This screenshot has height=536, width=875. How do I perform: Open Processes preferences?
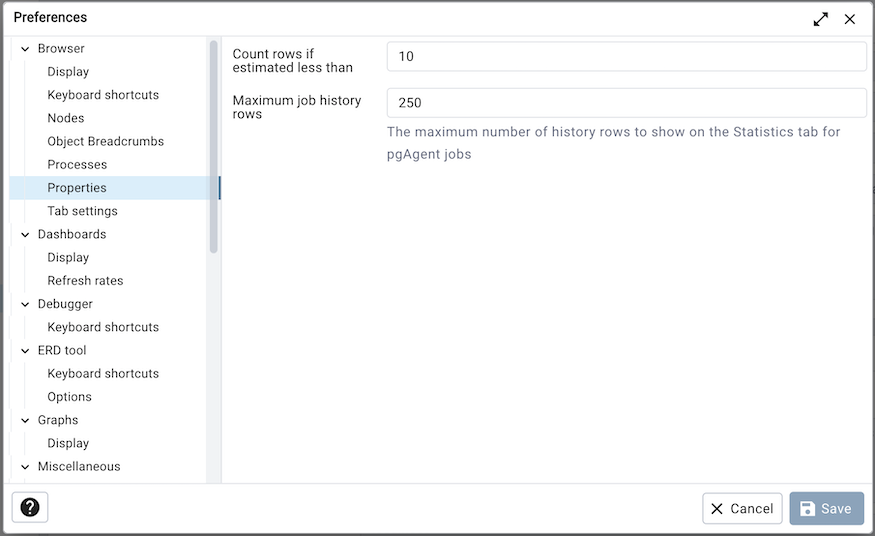pos(77,165)
